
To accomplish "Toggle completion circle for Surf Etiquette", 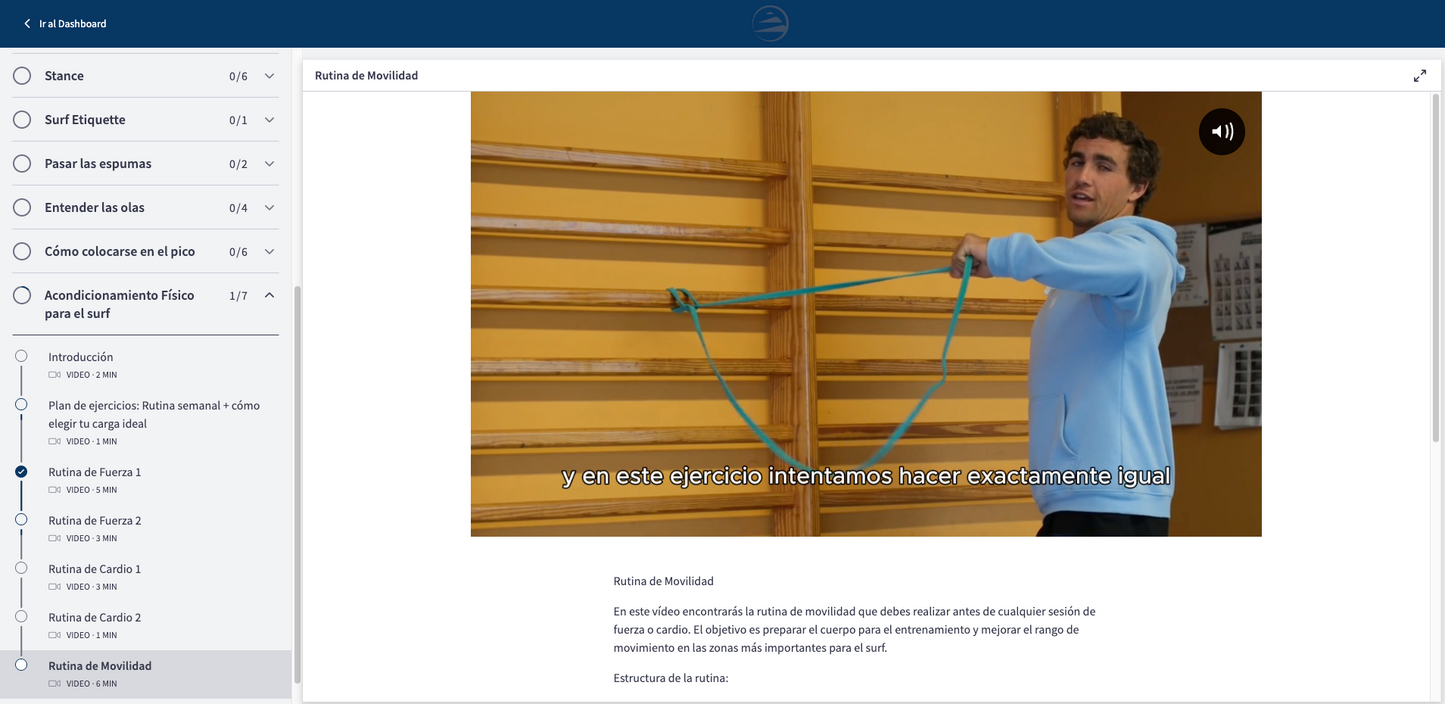I will point(22,120).
